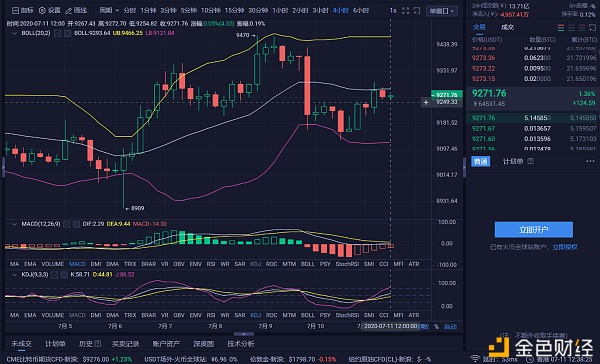Open the 技术分析 technical analysis tab
Screen dimensions: 600x364
pyautogui.click(x=241, y=344)
